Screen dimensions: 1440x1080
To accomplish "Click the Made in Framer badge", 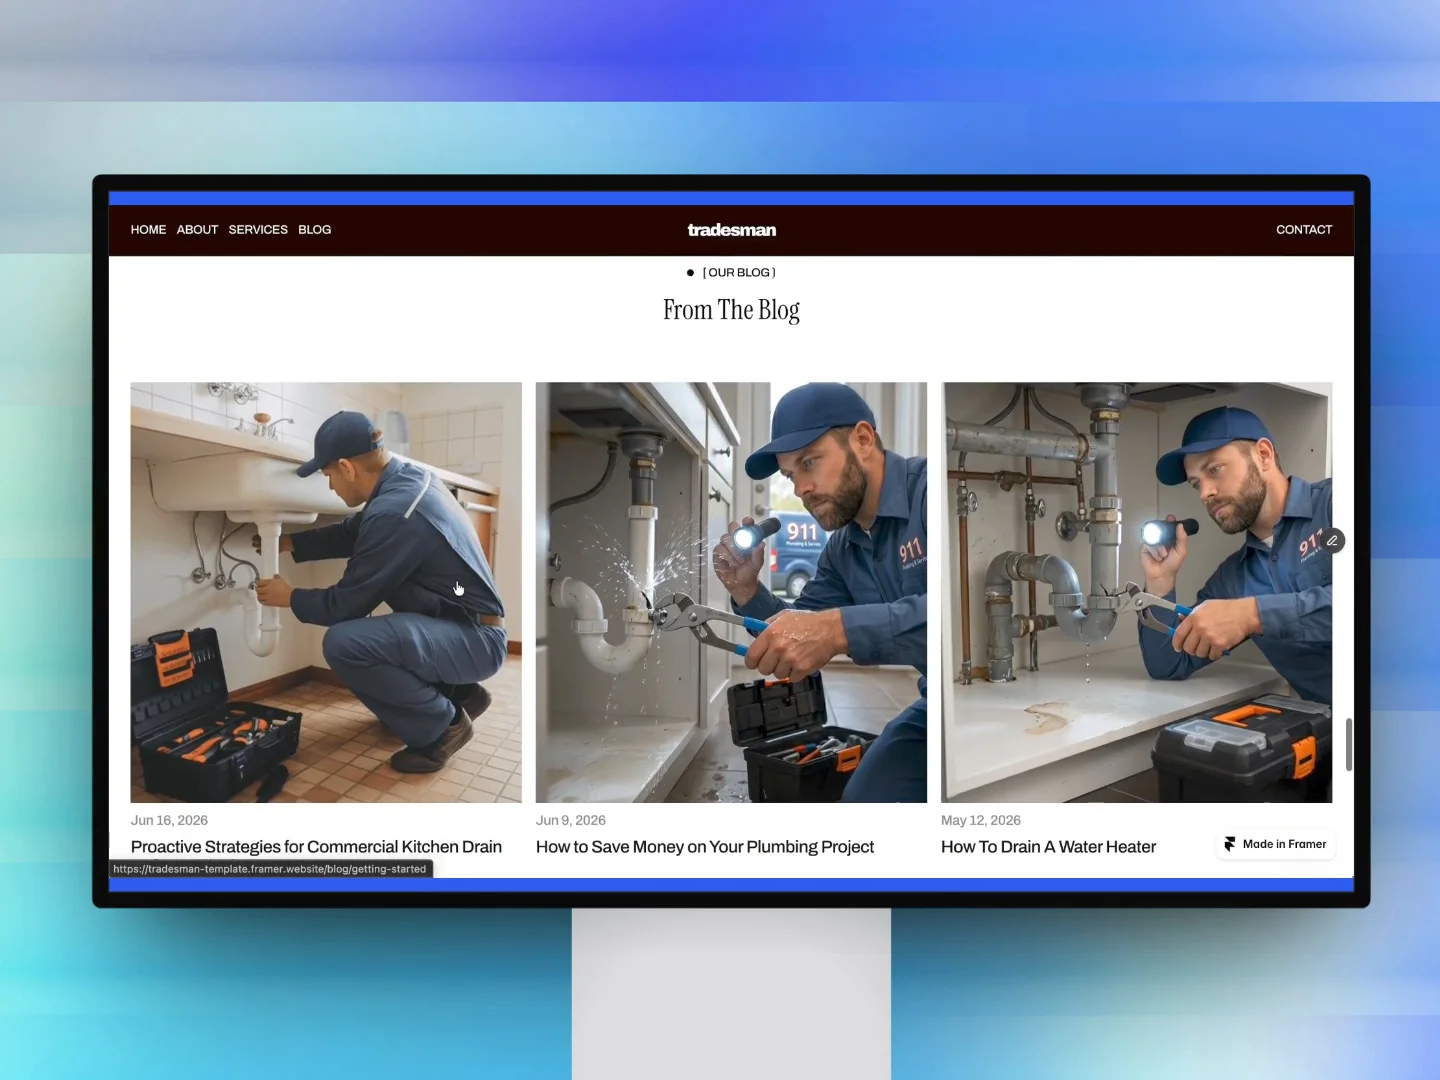I will (1275, 844).
